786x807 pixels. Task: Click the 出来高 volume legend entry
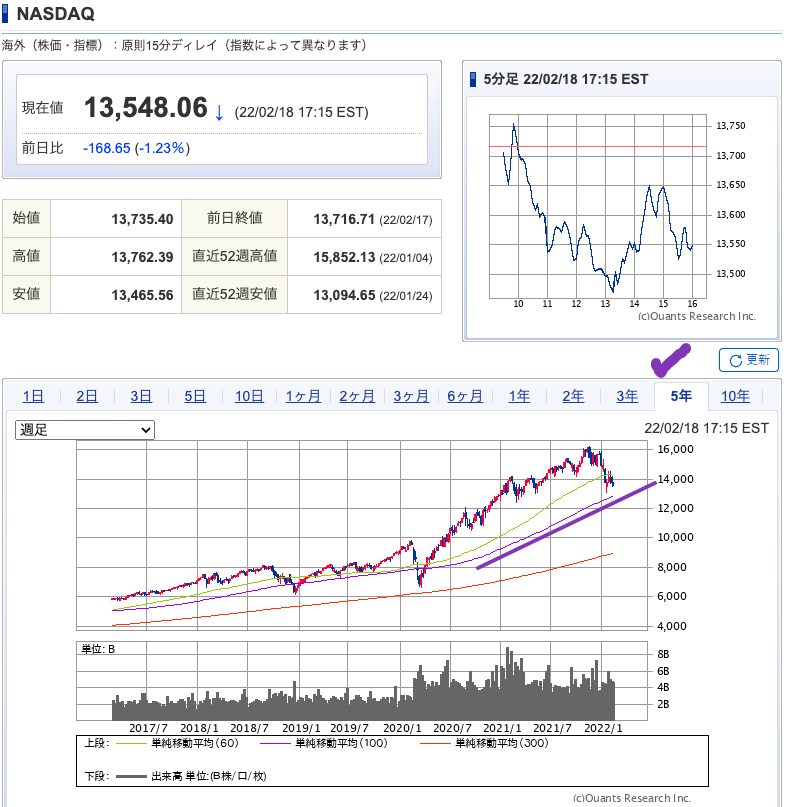tap(191, 776)
